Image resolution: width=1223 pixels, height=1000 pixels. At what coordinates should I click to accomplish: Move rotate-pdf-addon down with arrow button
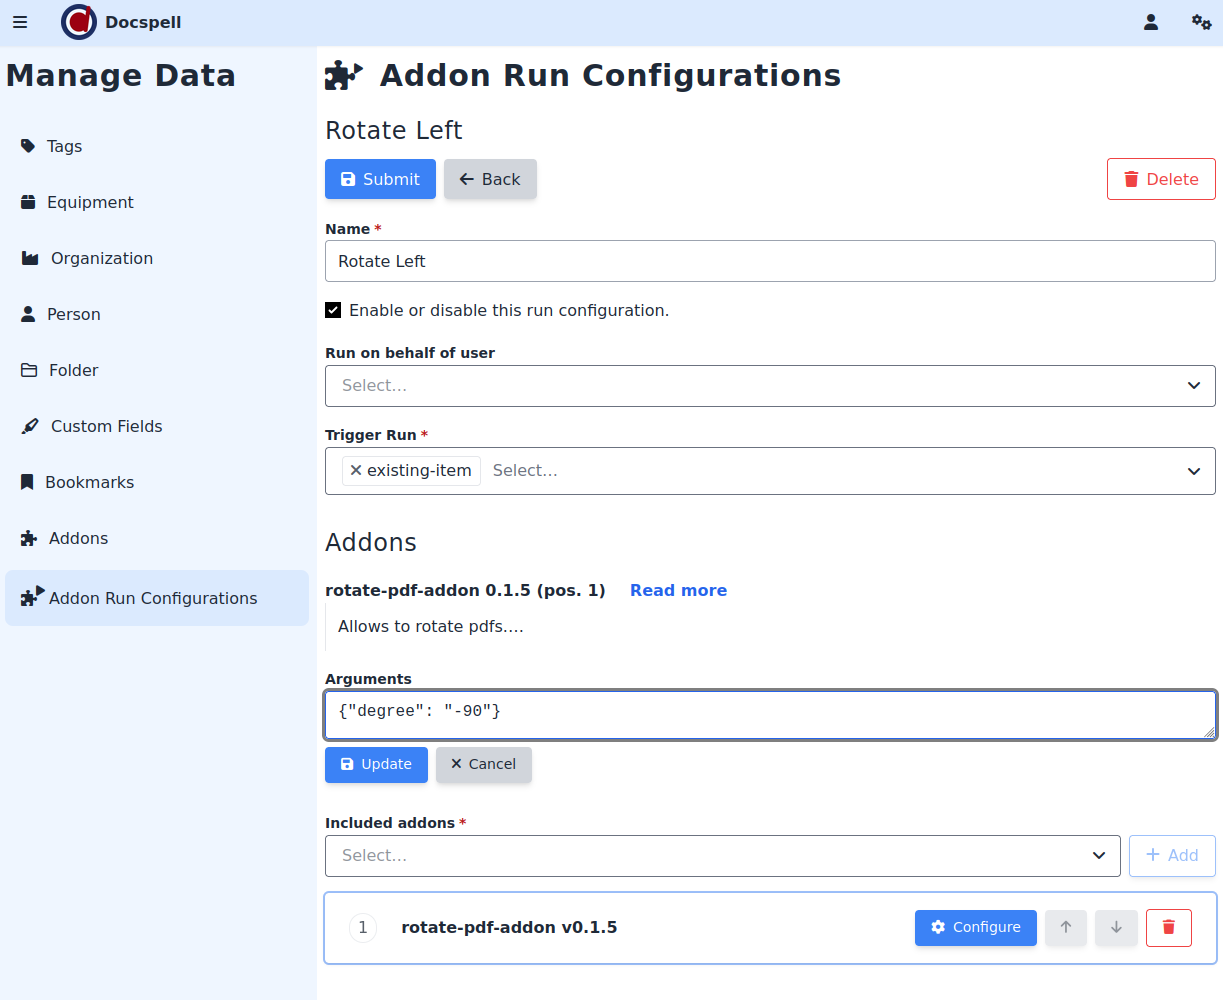click(1116, 928)
